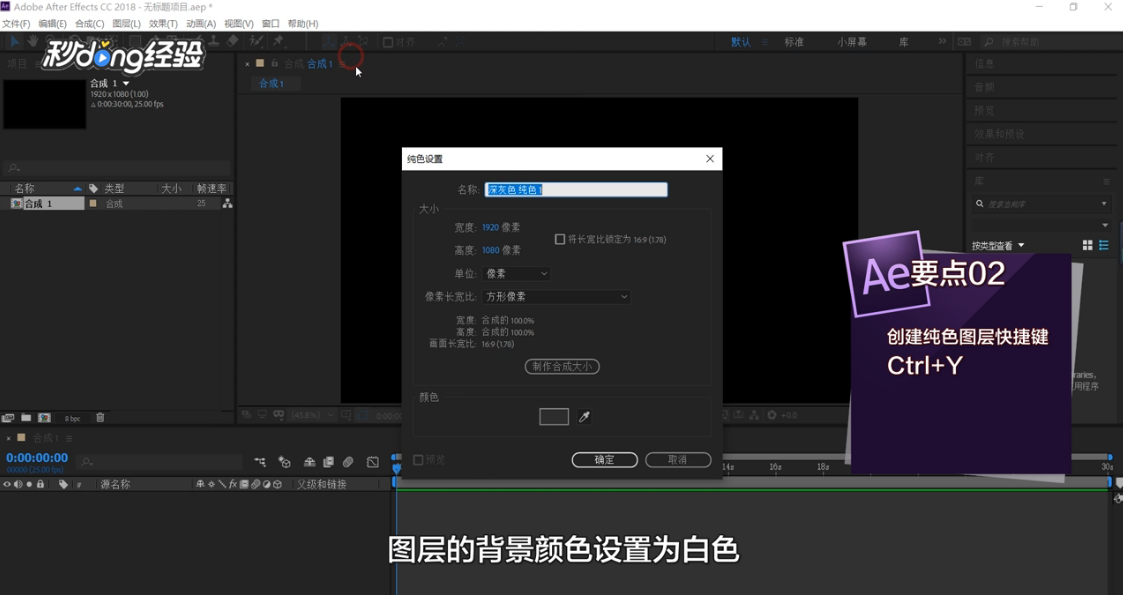
Task: Click the height value 1080
Action: [490, 250]
